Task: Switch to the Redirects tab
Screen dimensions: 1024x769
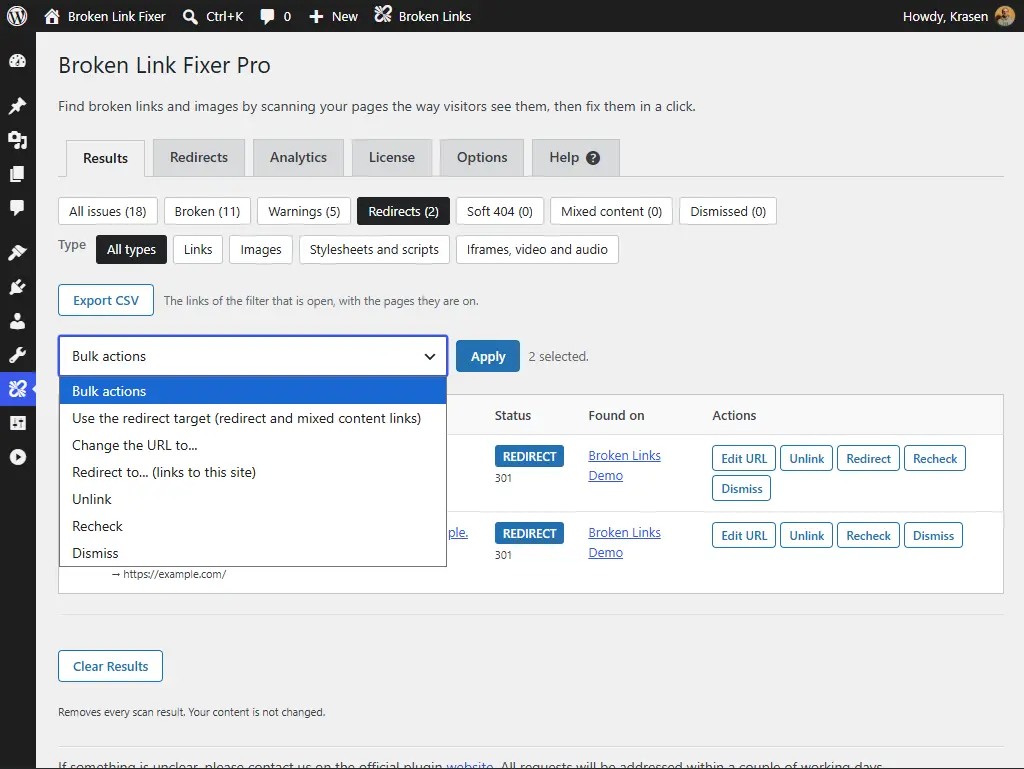Action: tap(199, 157)
